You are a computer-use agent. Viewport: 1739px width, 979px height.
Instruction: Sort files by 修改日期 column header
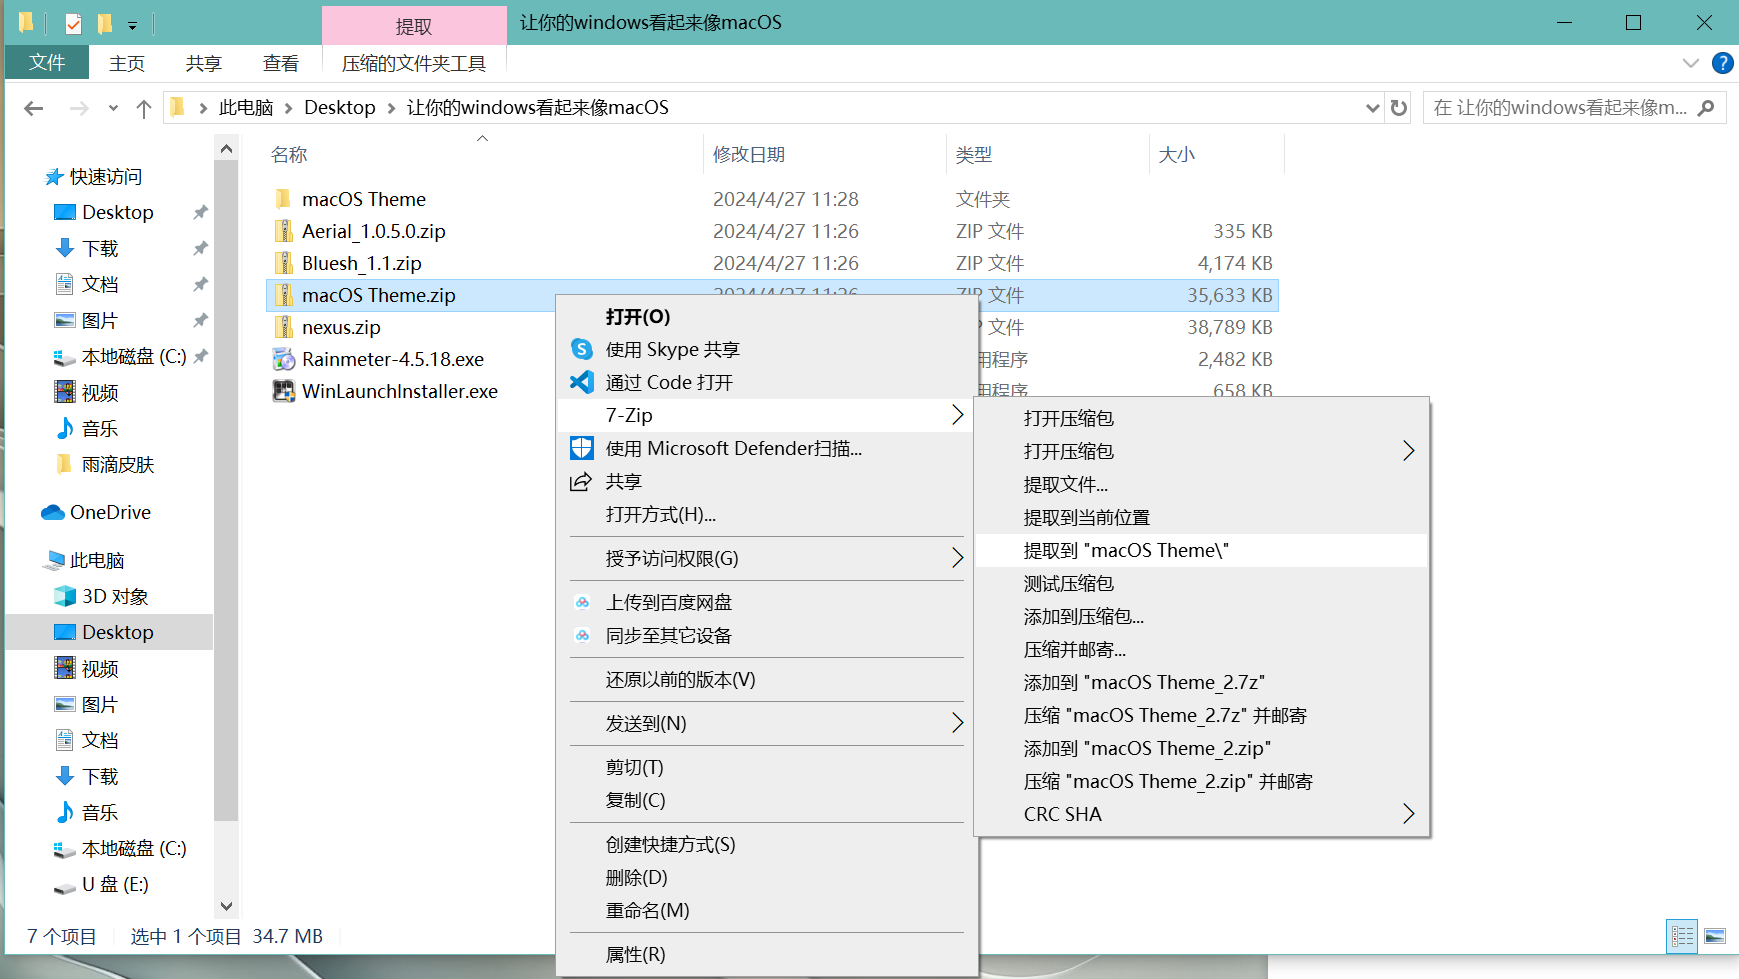pos(748,155)
